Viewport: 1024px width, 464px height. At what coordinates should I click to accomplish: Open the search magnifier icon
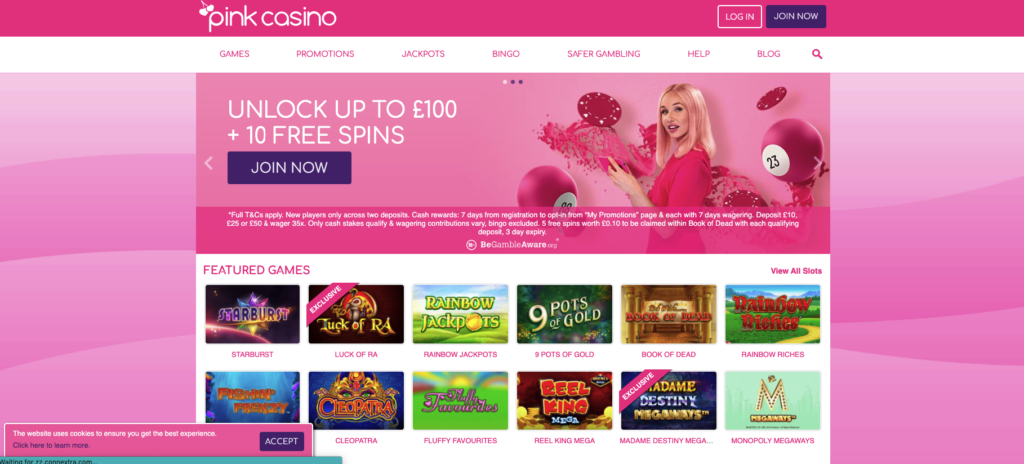click(817, 54)
